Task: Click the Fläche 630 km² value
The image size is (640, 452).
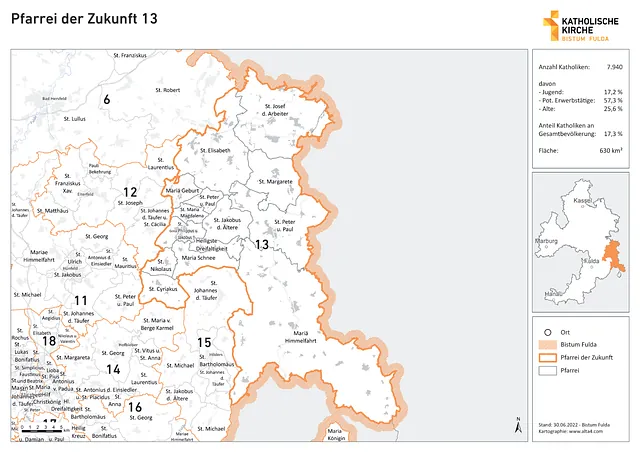Action: [x=611, y=149]
